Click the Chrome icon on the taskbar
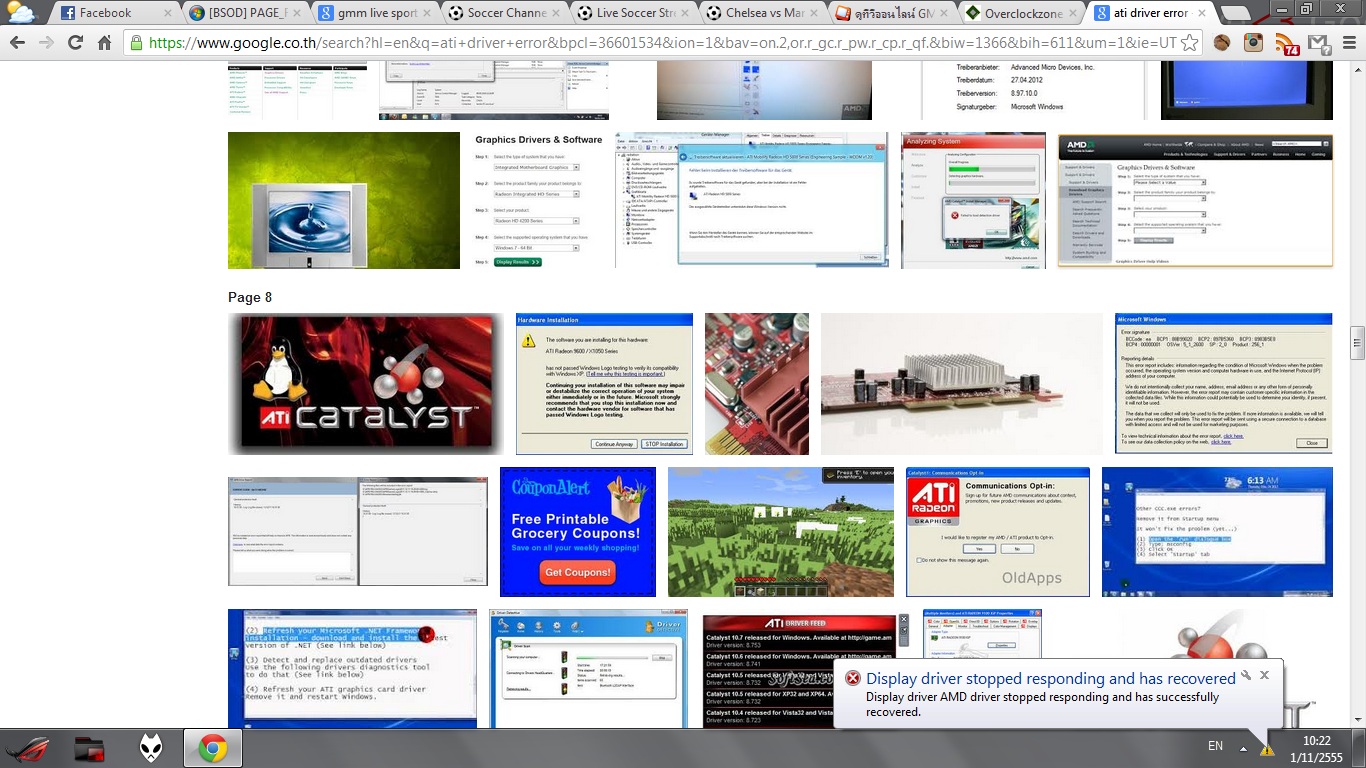The image size is (1366, 768). [x=212, y=748]
